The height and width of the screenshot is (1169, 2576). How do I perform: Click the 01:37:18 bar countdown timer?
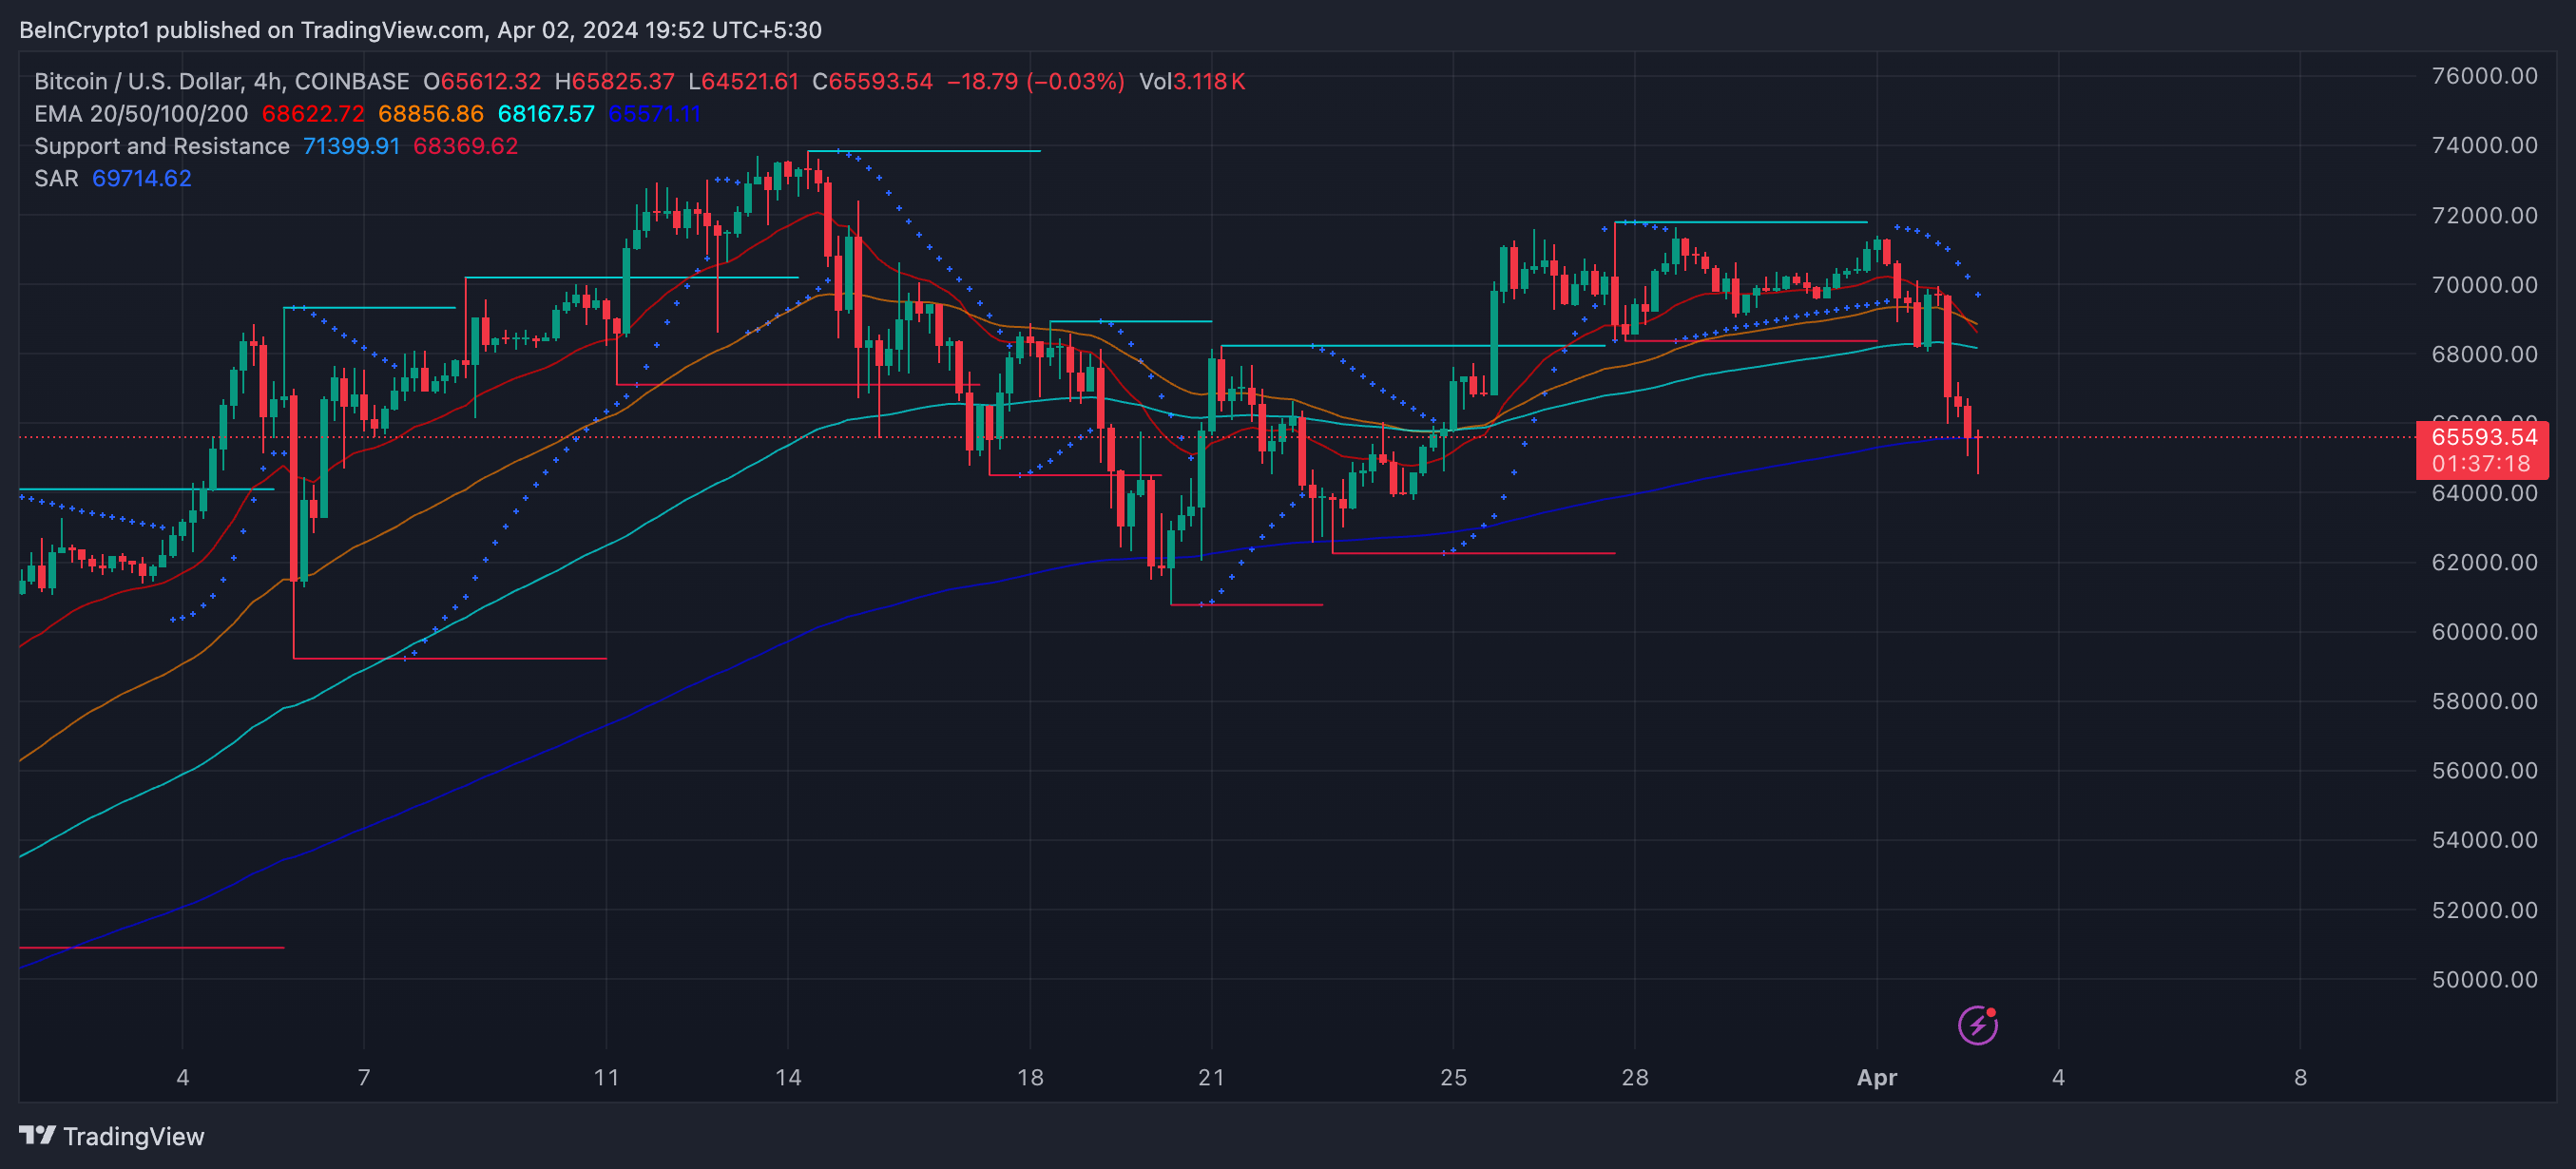[2480, 464]
